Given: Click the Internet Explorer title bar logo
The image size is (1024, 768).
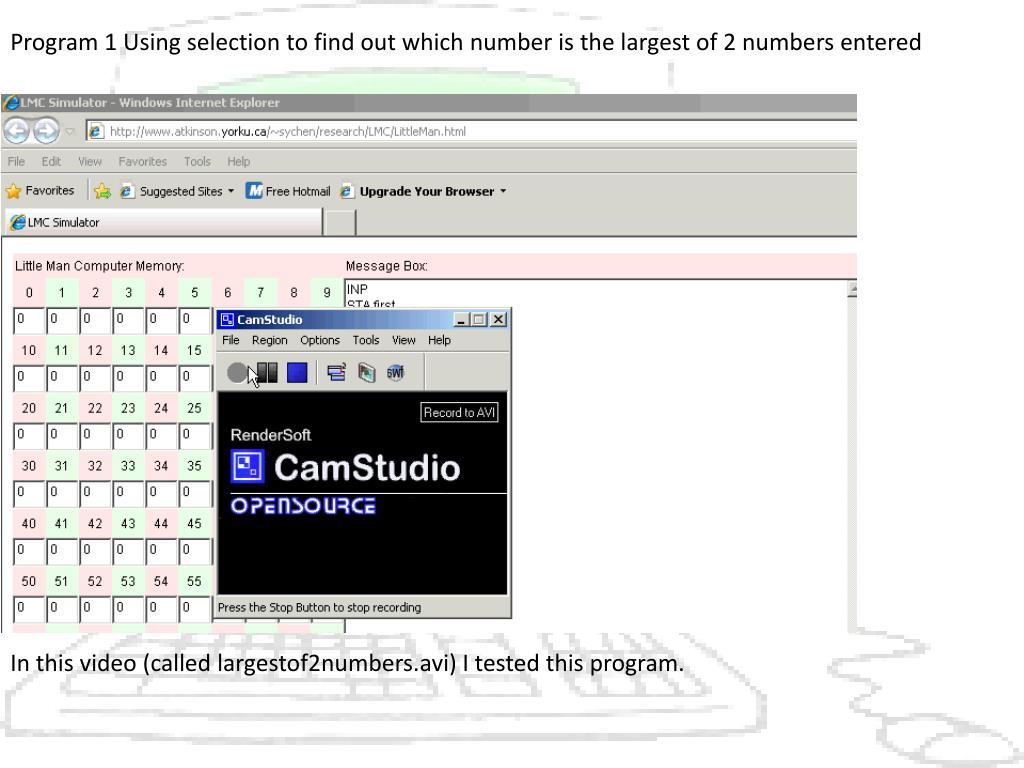Looking at the screenshot, I should [10, 103].
